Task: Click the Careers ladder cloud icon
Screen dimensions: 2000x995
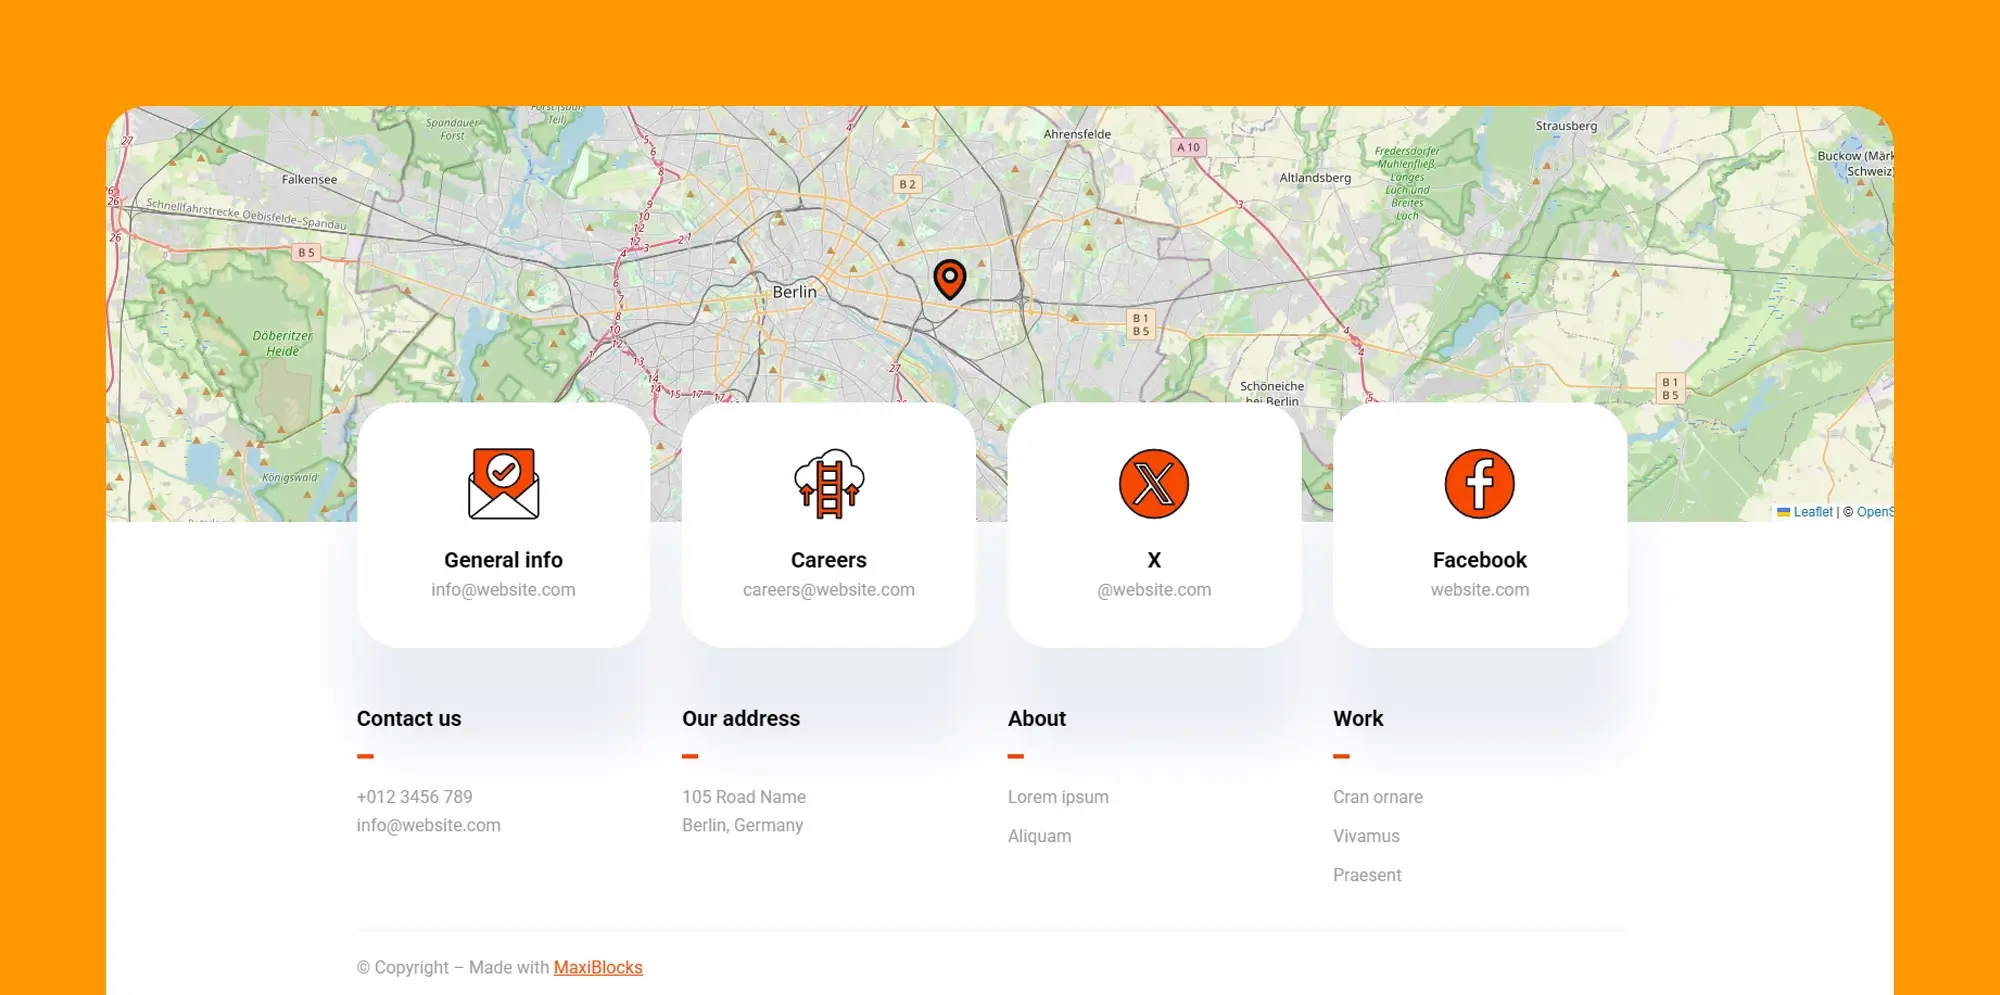Action: point(828,484)
